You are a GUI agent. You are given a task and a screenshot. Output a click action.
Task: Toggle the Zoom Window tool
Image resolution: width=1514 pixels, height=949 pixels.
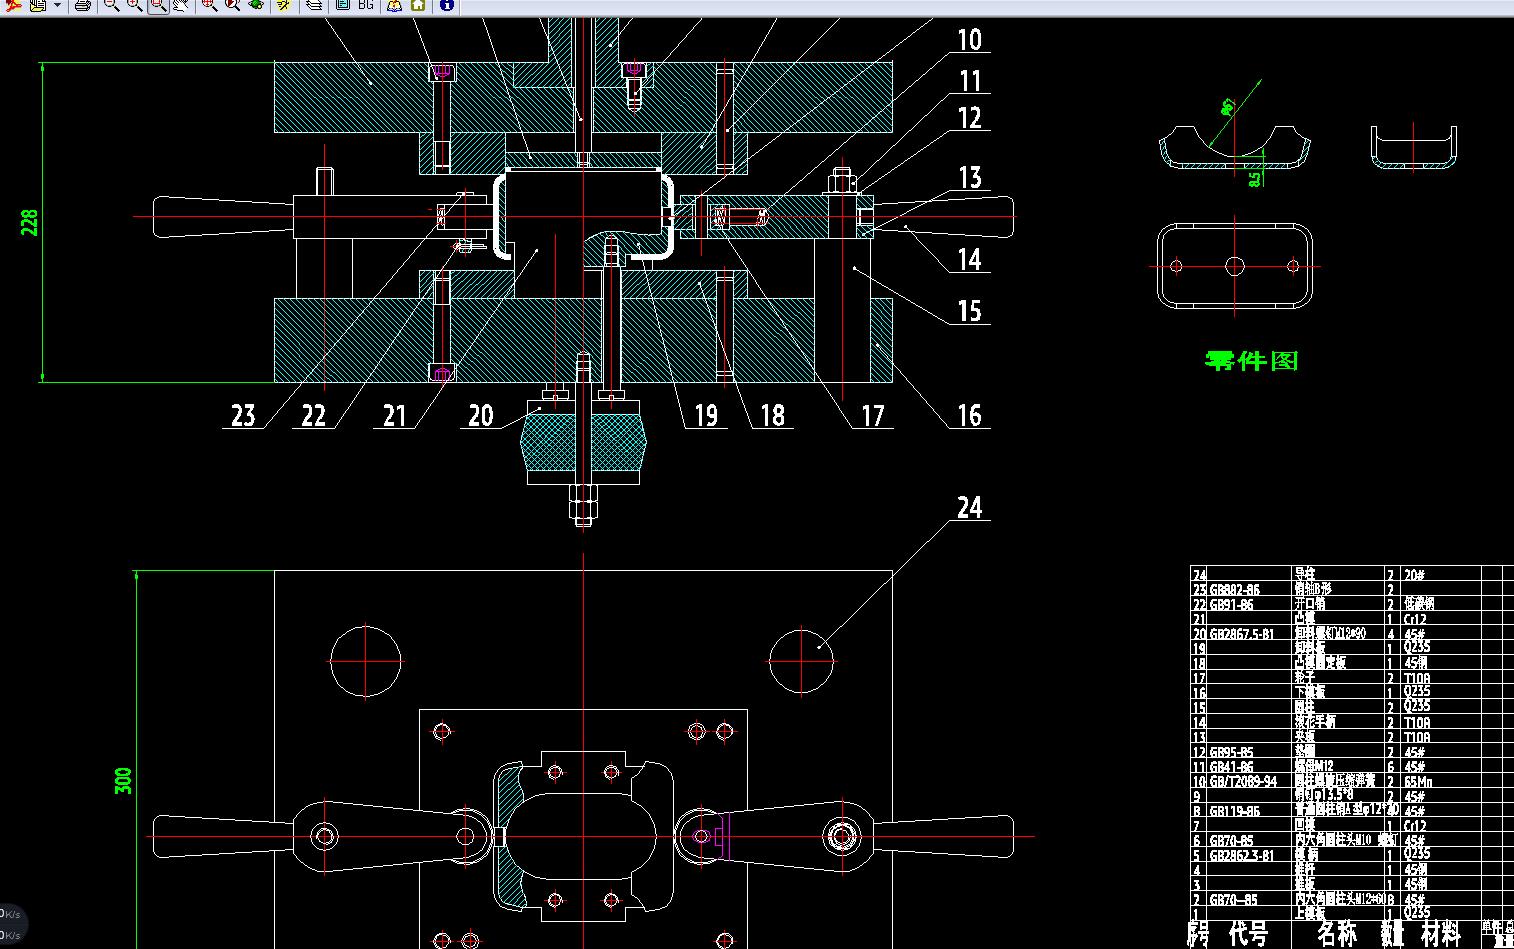[x=158, y=5]
